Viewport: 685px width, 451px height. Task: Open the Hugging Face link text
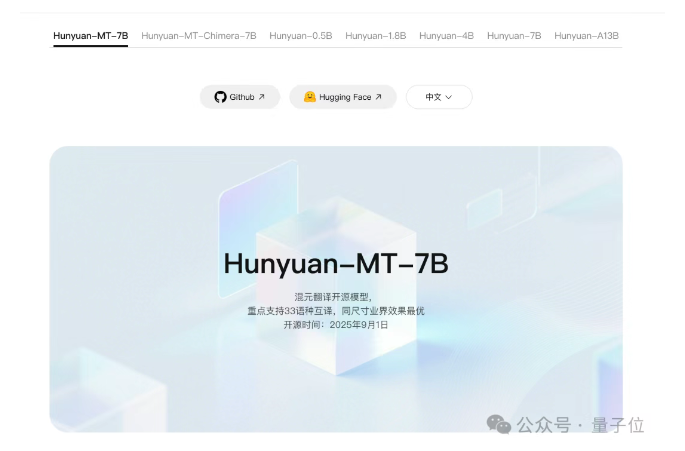[x=345, y=97]
